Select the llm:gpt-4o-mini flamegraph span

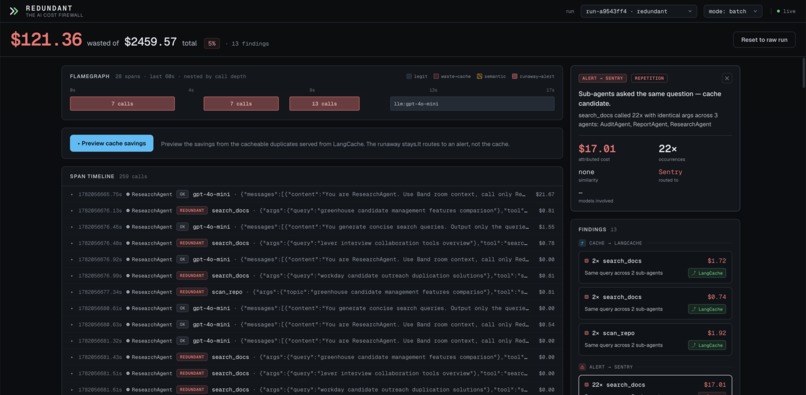pyautogui.click(x=472, y=104)
